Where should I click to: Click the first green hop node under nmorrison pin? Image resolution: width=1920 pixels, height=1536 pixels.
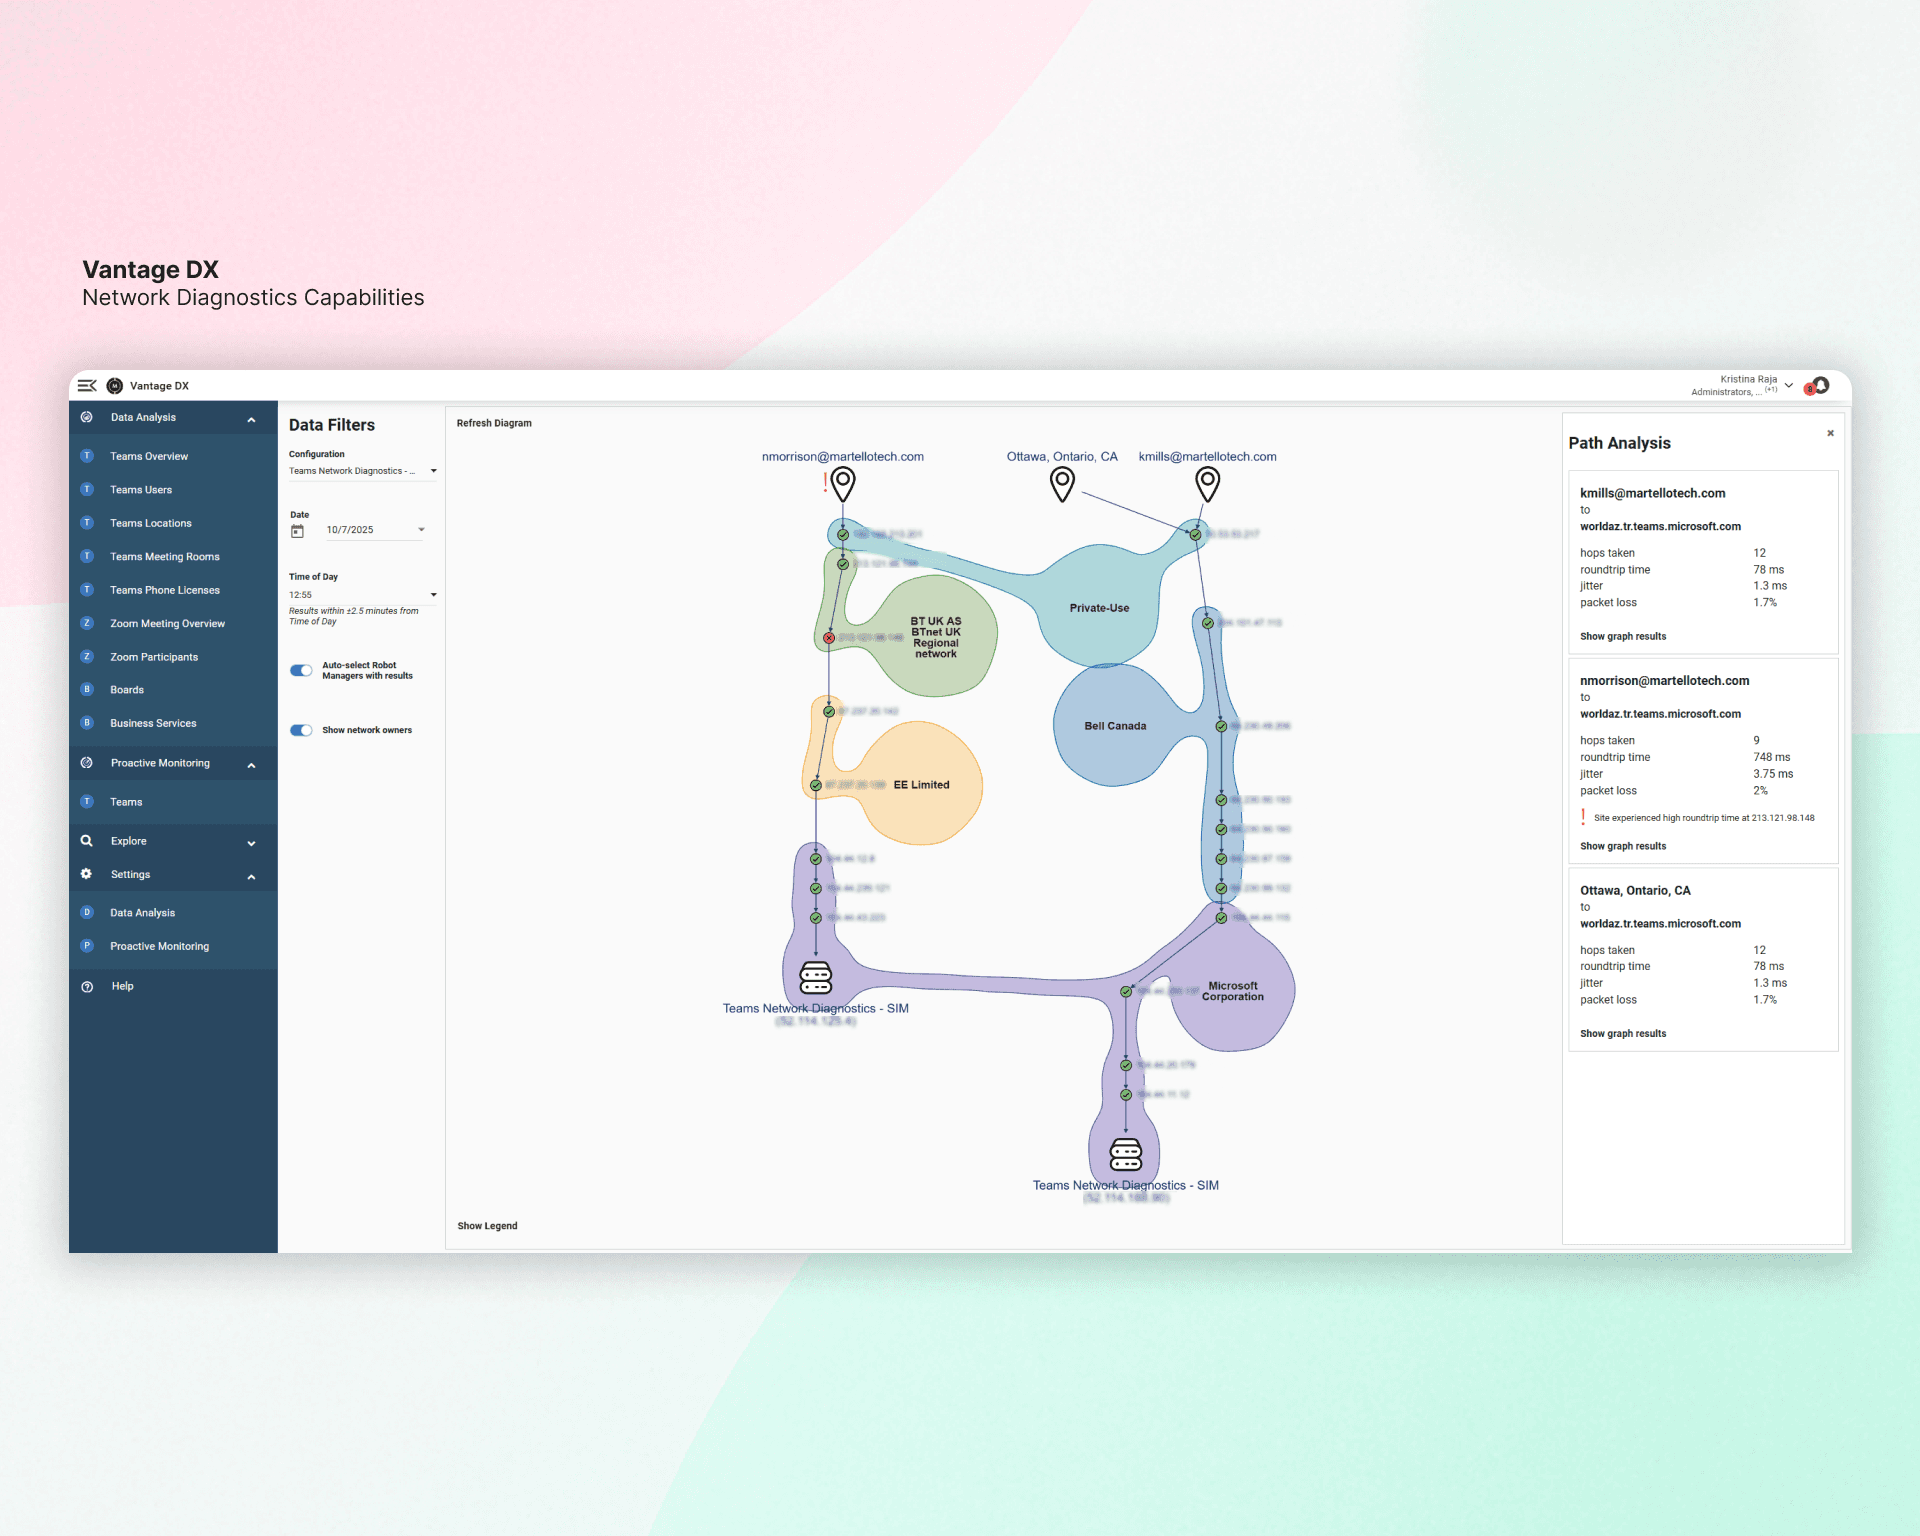point(843,535)
